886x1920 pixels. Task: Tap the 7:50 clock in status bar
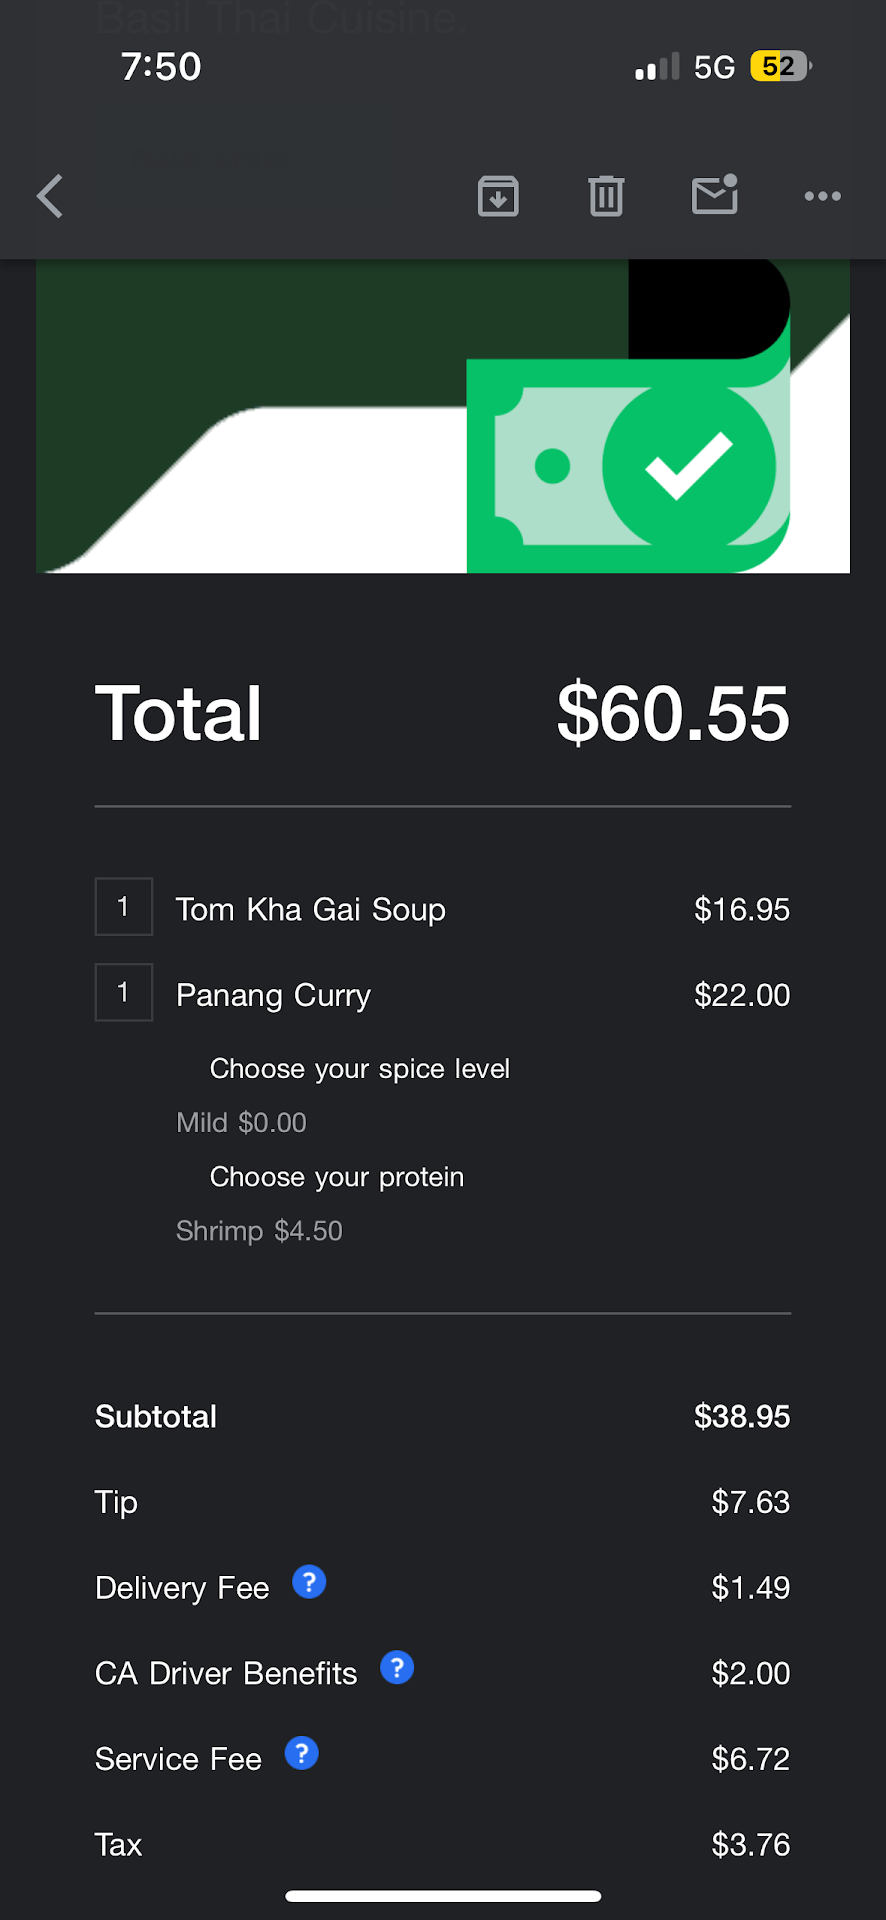pyautogui.click(x=161, y=67)
